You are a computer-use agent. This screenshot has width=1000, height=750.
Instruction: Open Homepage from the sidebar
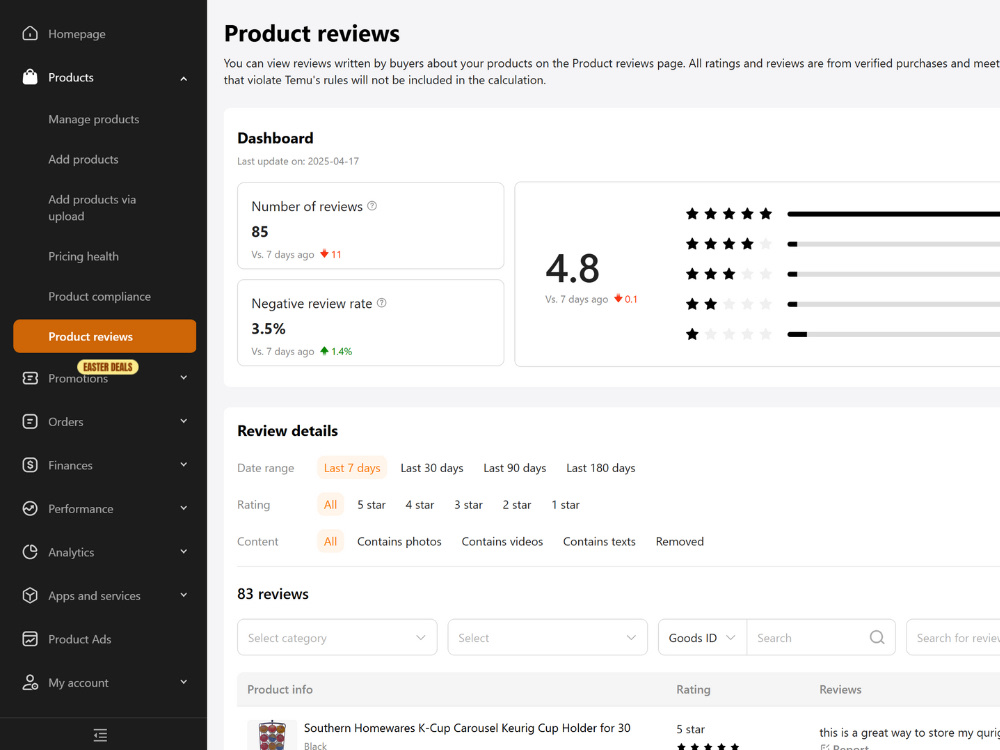tap(77, 34)
